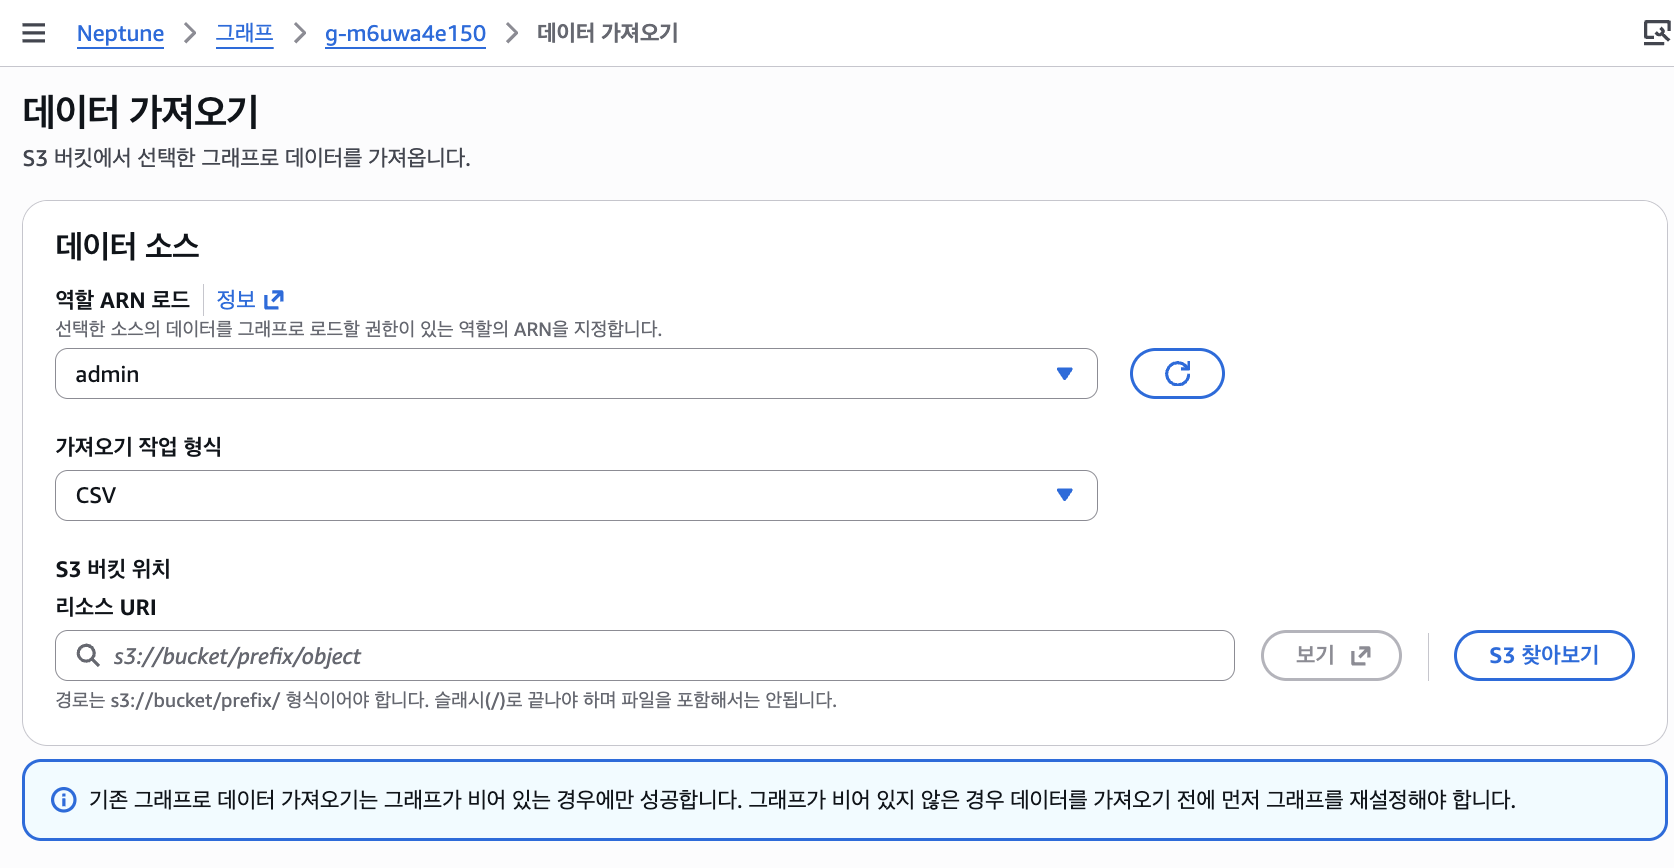Click the admin value in the role selector
The width and height of the screenshot is (1674, 868).
(106, 373)
